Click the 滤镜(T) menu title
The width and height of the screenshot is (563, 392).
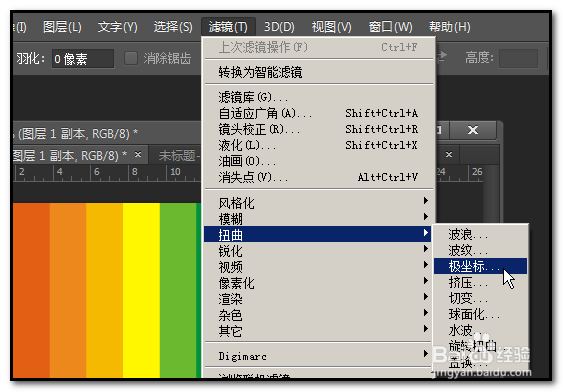[x=228, y=27]
